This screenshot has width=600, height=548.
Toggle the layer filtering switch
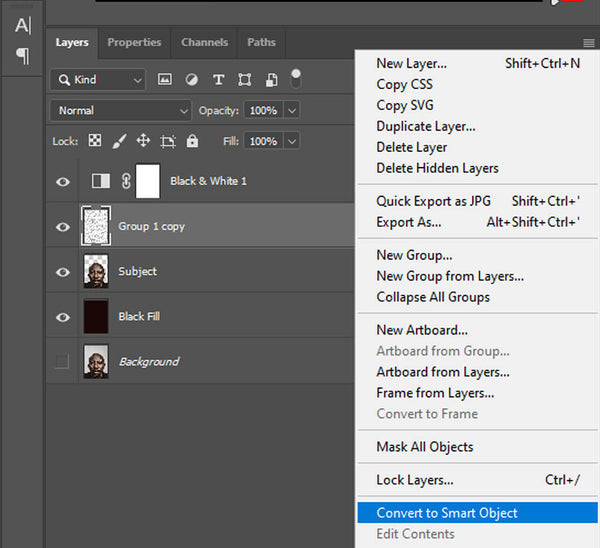point(296,78)
